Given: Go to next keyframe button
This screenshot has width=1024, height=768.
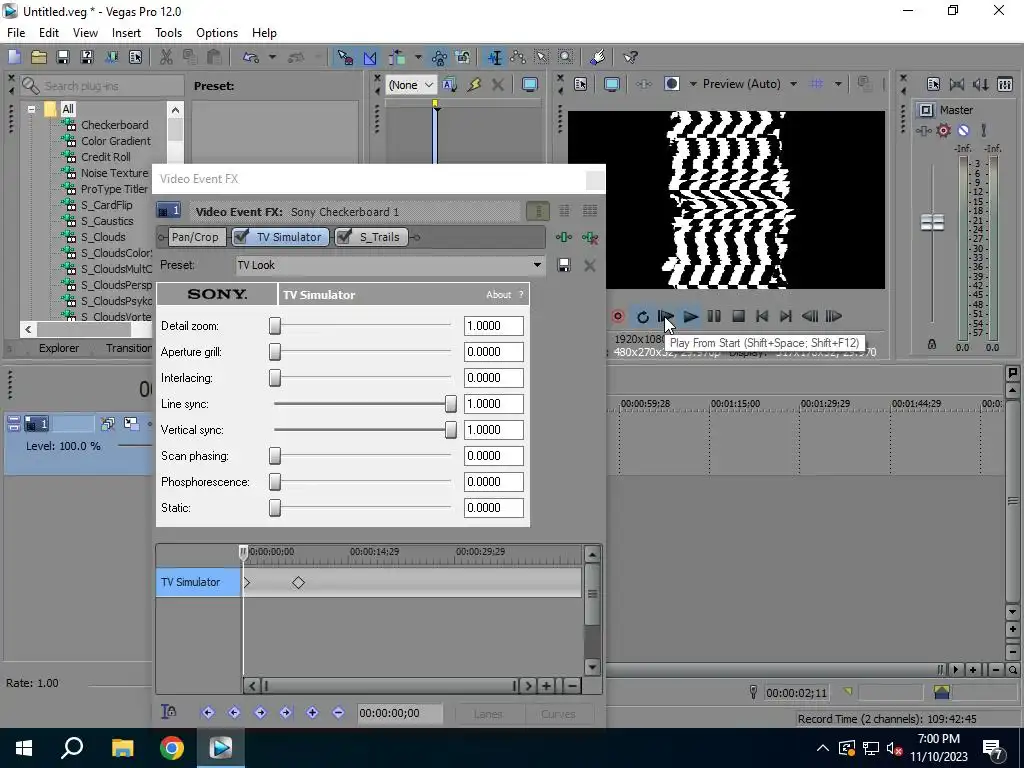Looking at the screenshot, I should pyautogui.click(x=260, y=713).
